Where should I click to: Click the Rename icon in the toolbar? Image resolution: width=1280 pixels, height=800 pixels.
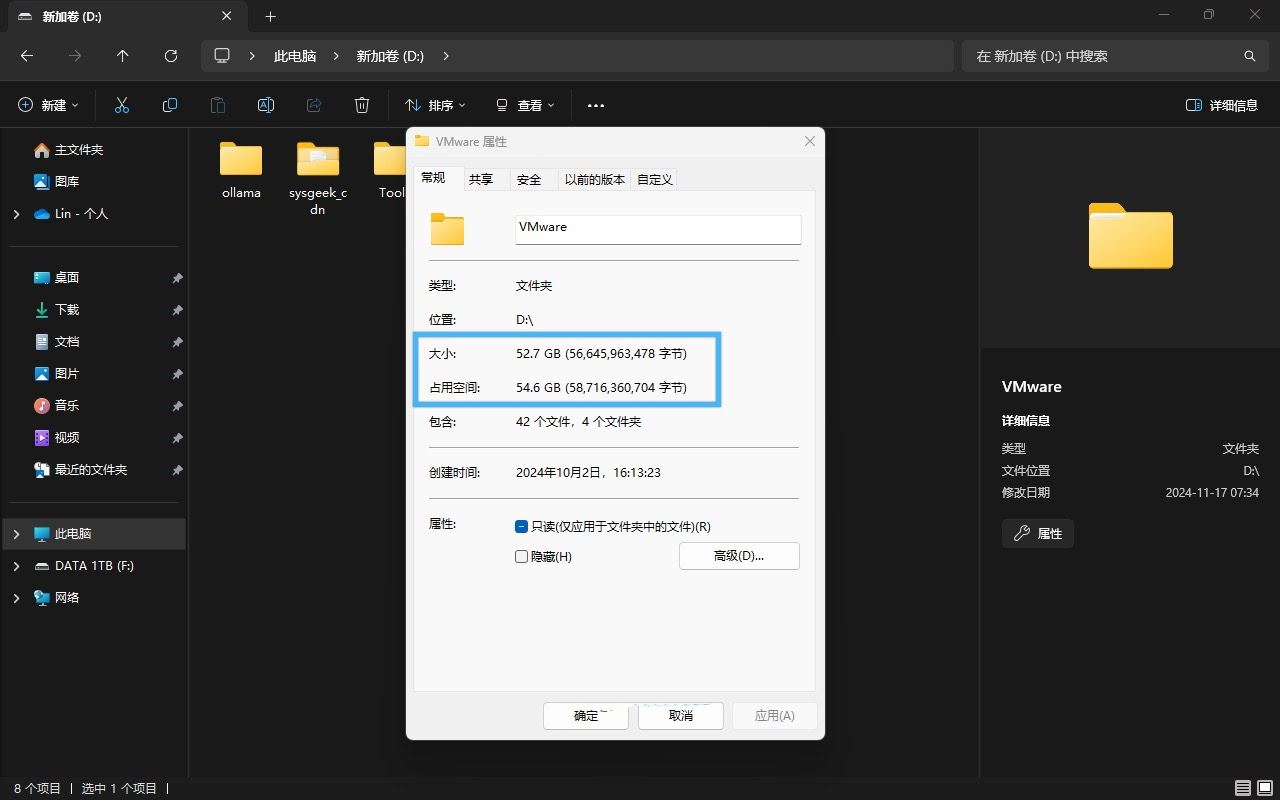pos(265,105)
